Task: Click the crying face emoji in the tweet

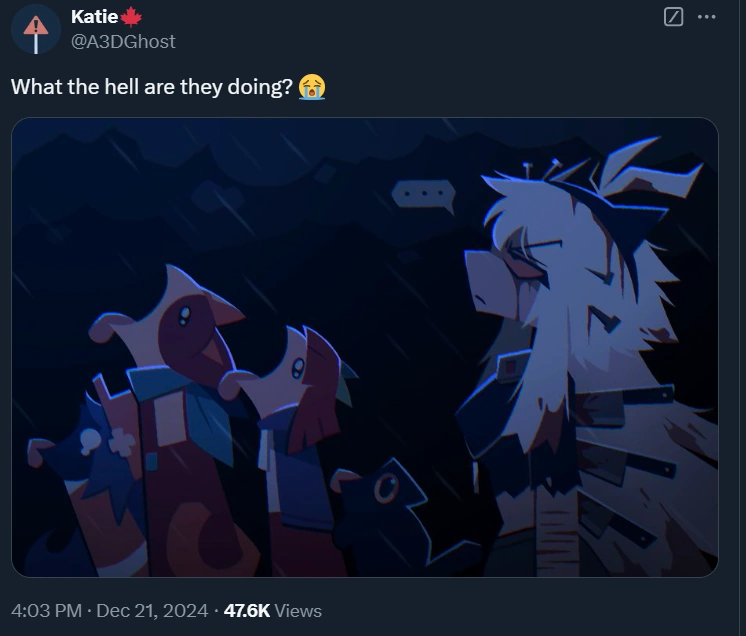Action: point(312,87)
